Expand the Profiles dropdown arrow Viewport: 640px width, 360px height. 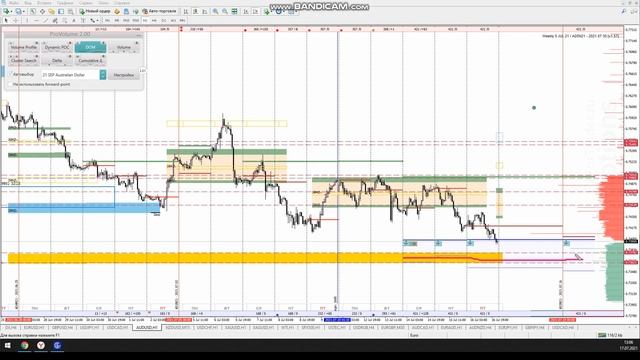pyautogui.click(x=23, y=11)
